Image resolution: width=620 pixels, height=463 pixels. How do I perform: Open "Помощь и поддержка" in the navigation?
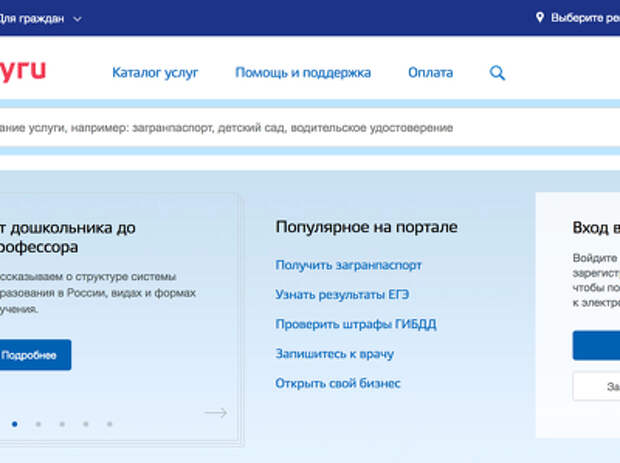[303, 73]
